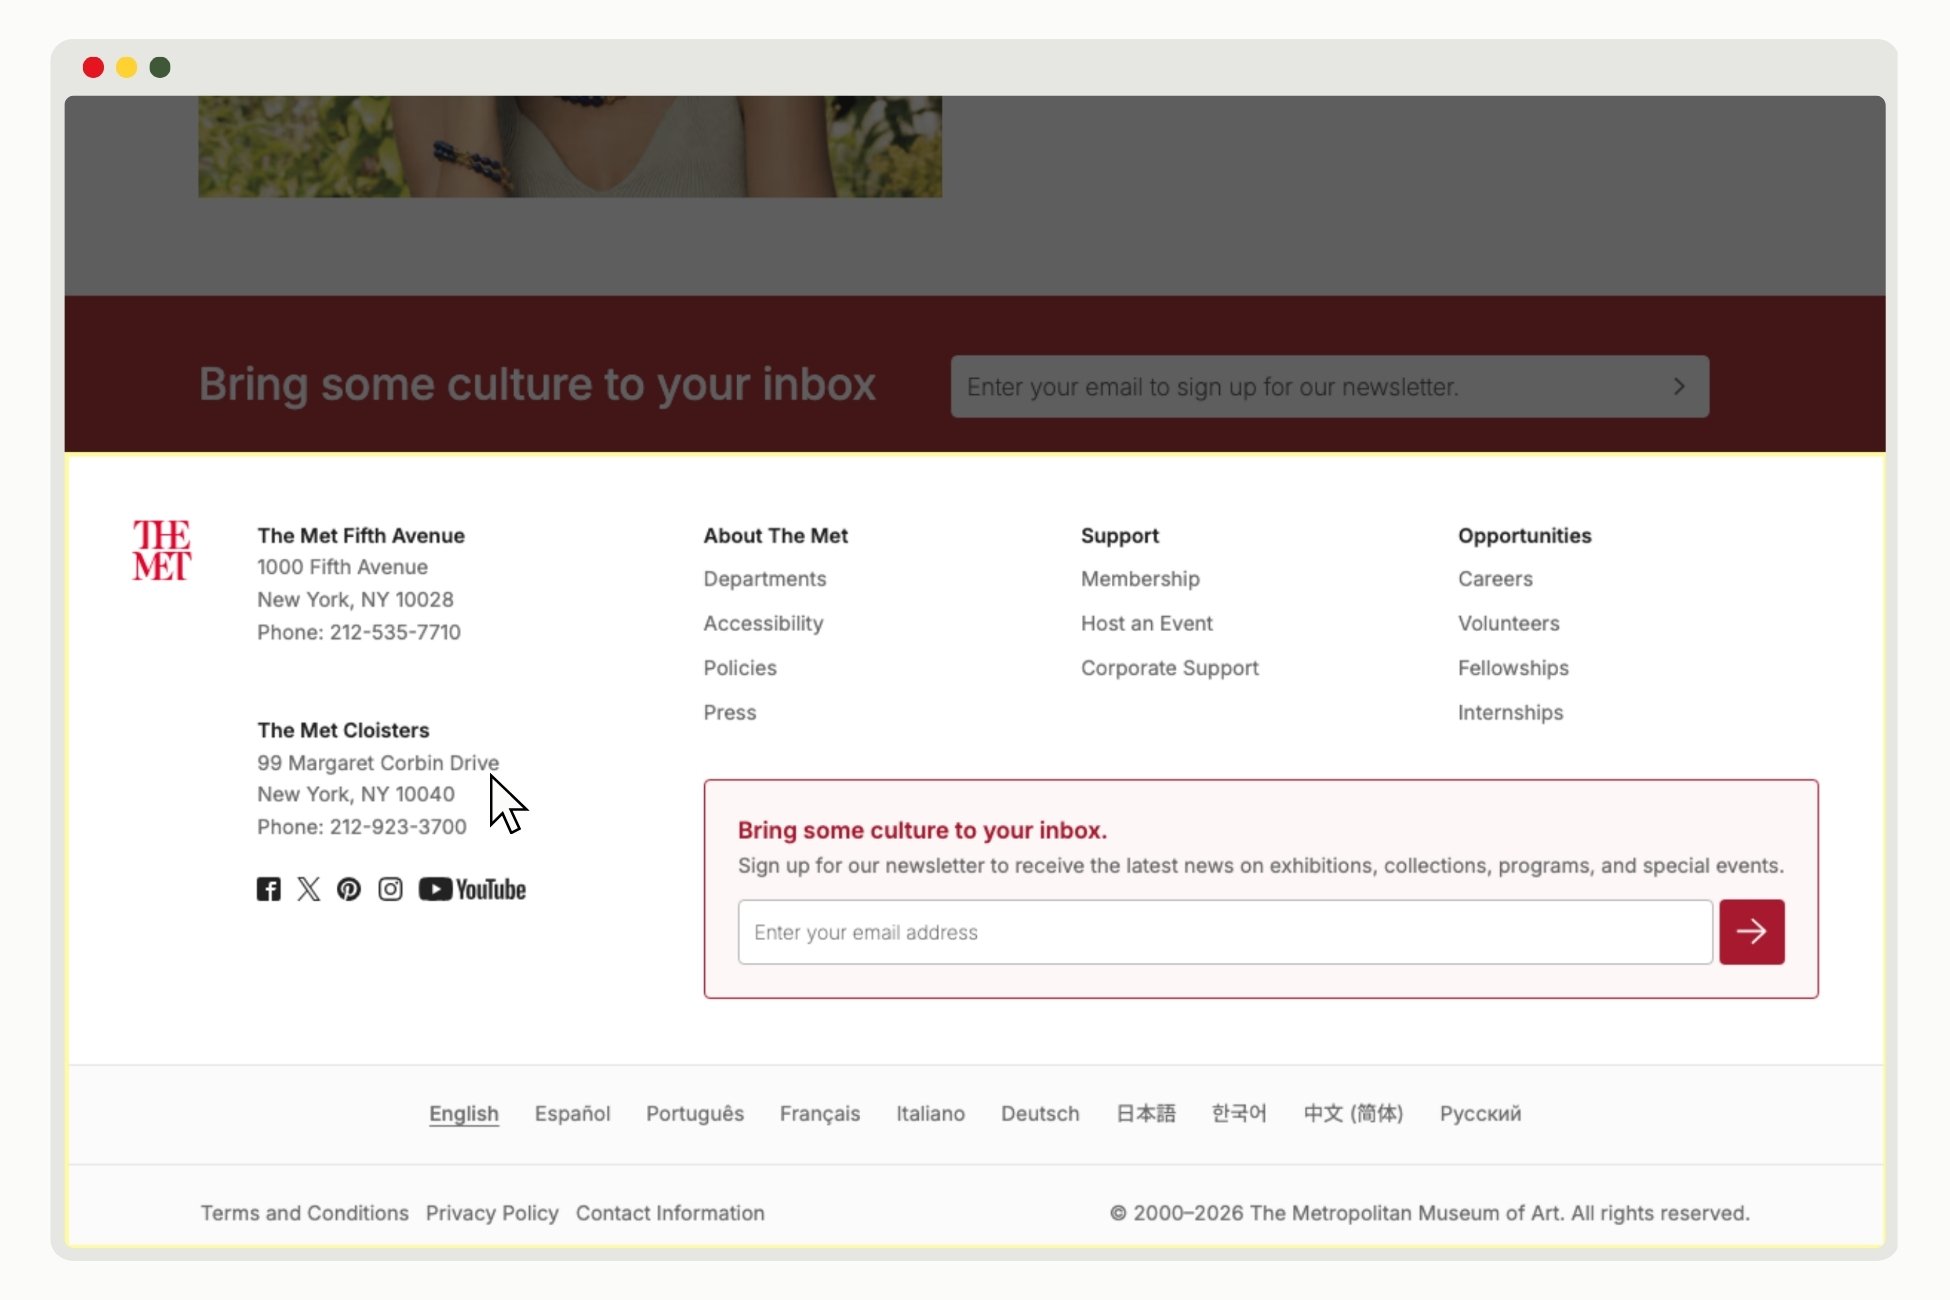Choose Italiano language

[930, 1114]
